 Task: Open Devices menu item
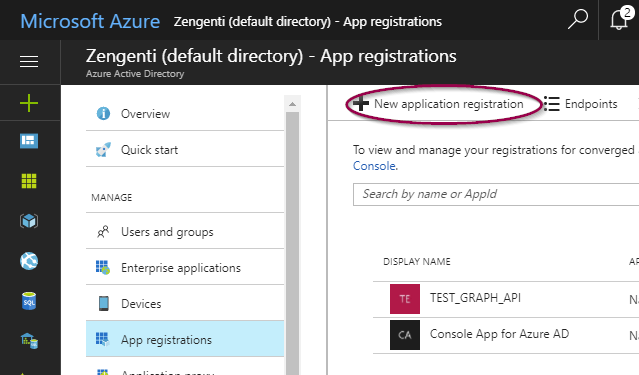185,304
